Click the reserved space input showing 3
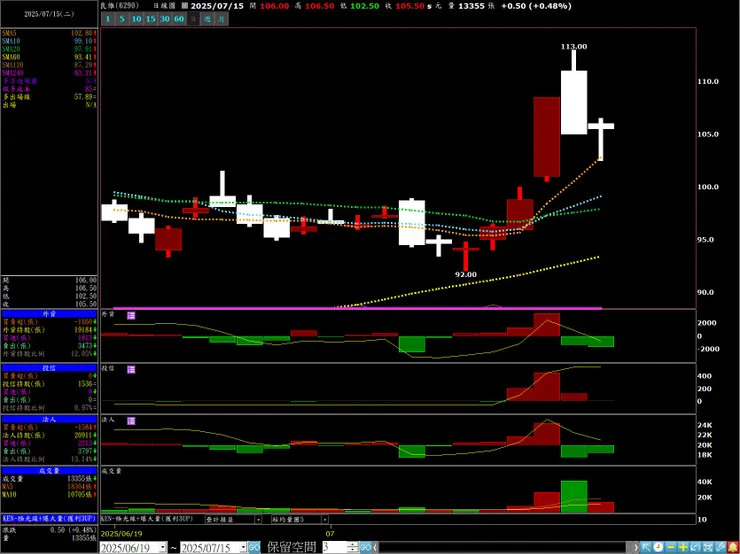 click(x=335, y=547)
